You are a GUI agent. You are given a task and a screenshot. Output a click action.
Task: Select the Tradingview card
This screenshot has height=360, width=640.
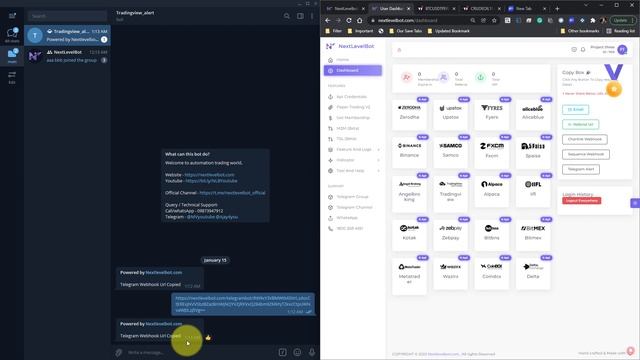451,193
